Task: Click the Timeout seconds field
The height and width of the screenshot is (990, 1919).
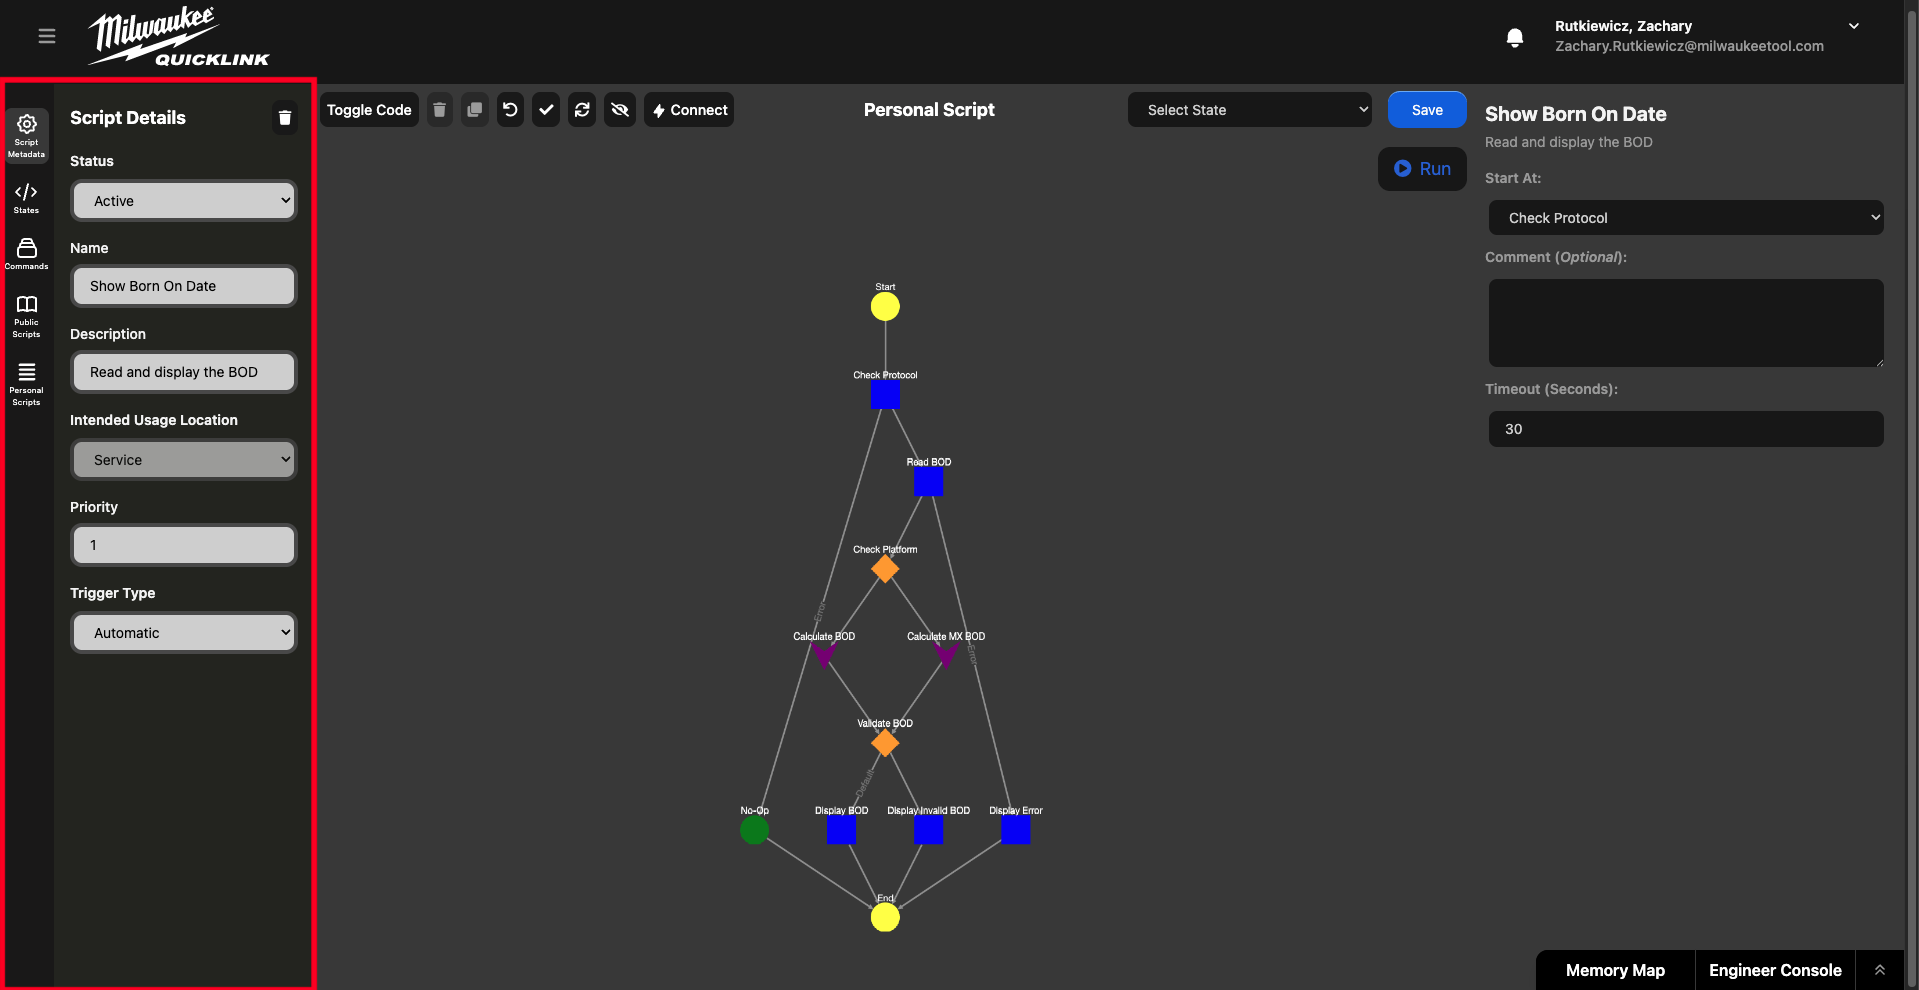Action: coord(1686,429)
